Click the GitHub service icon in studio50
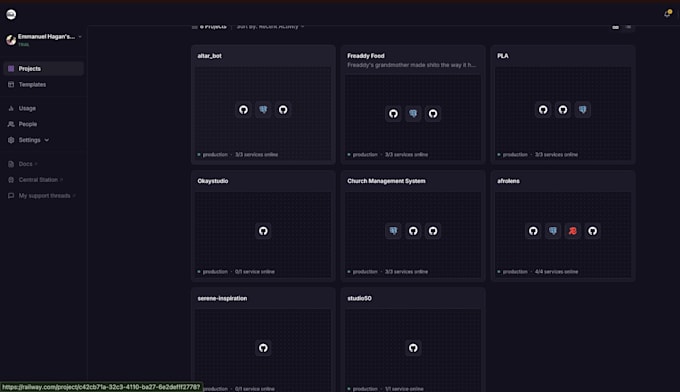The height and width of the screenshot is (392, 680). click(413, 348)
